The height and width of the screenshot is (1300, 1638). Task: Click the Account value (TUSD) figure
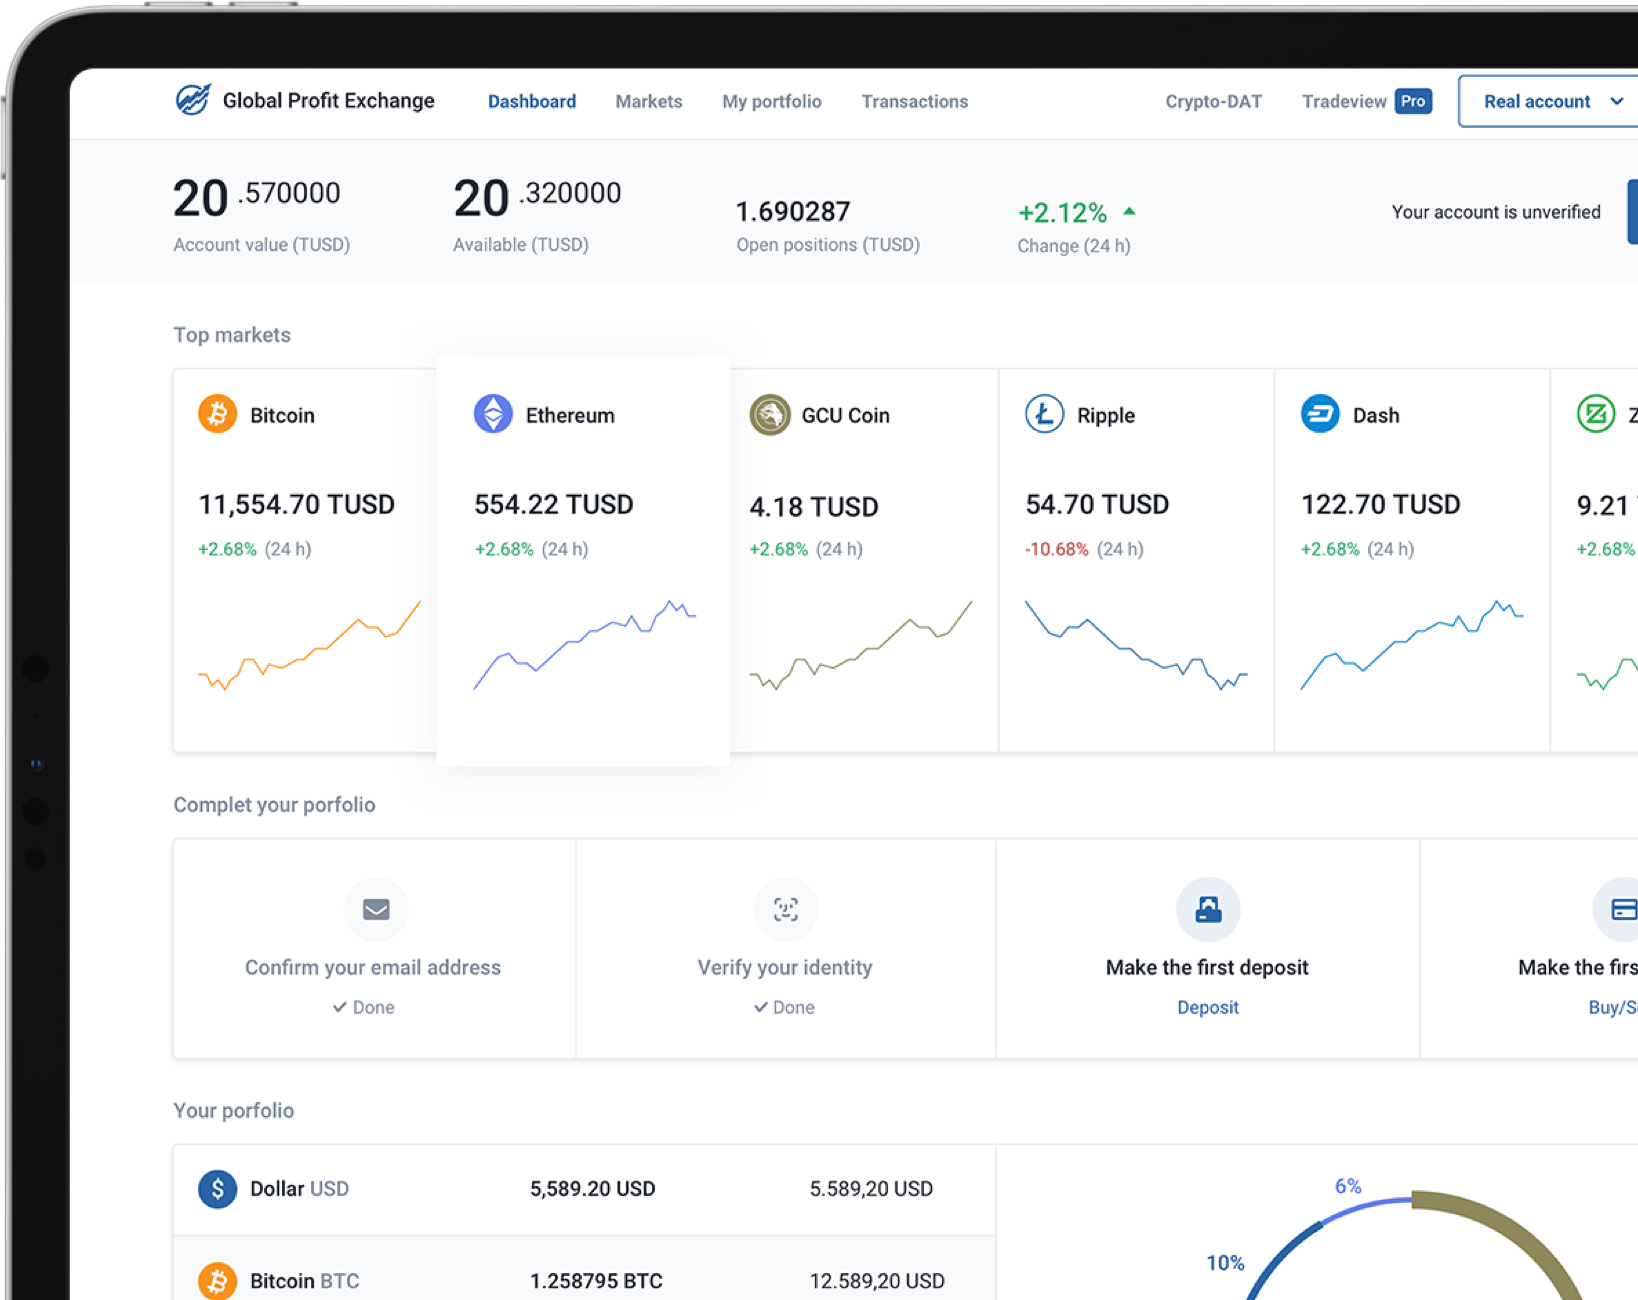(x=257, y=197)
